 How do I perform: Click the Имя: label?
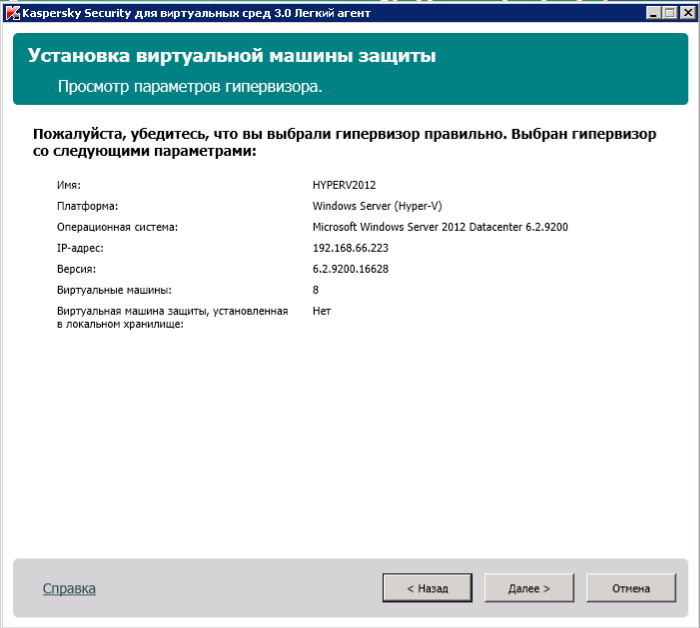[69, 185]
